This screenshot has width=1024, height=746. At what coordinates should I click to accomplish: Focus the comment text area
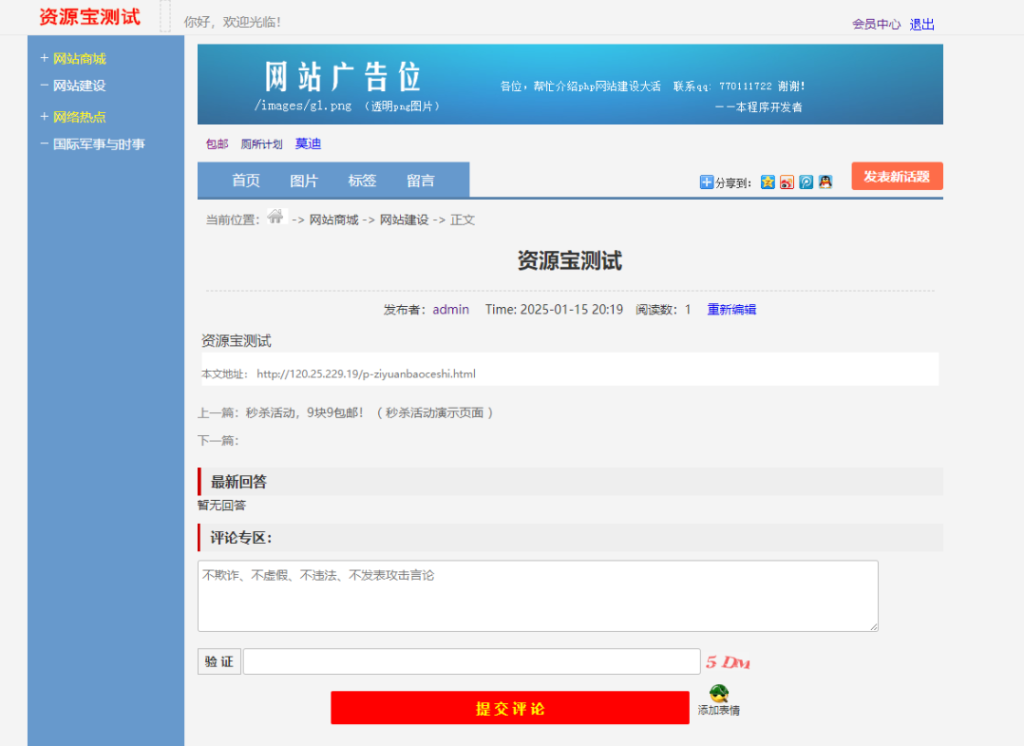point(537,596)
